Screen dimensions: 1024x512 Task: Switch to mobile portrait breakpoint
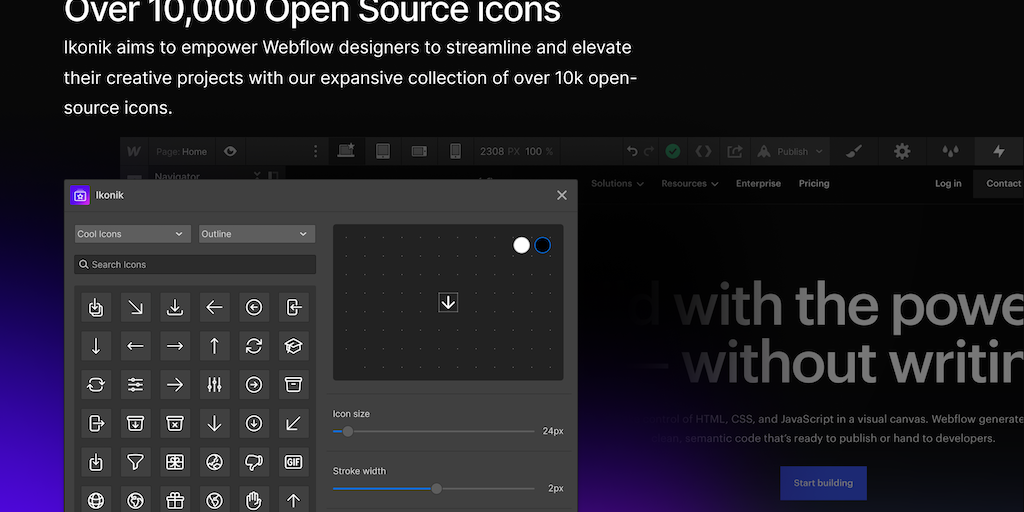coord(455,152)
